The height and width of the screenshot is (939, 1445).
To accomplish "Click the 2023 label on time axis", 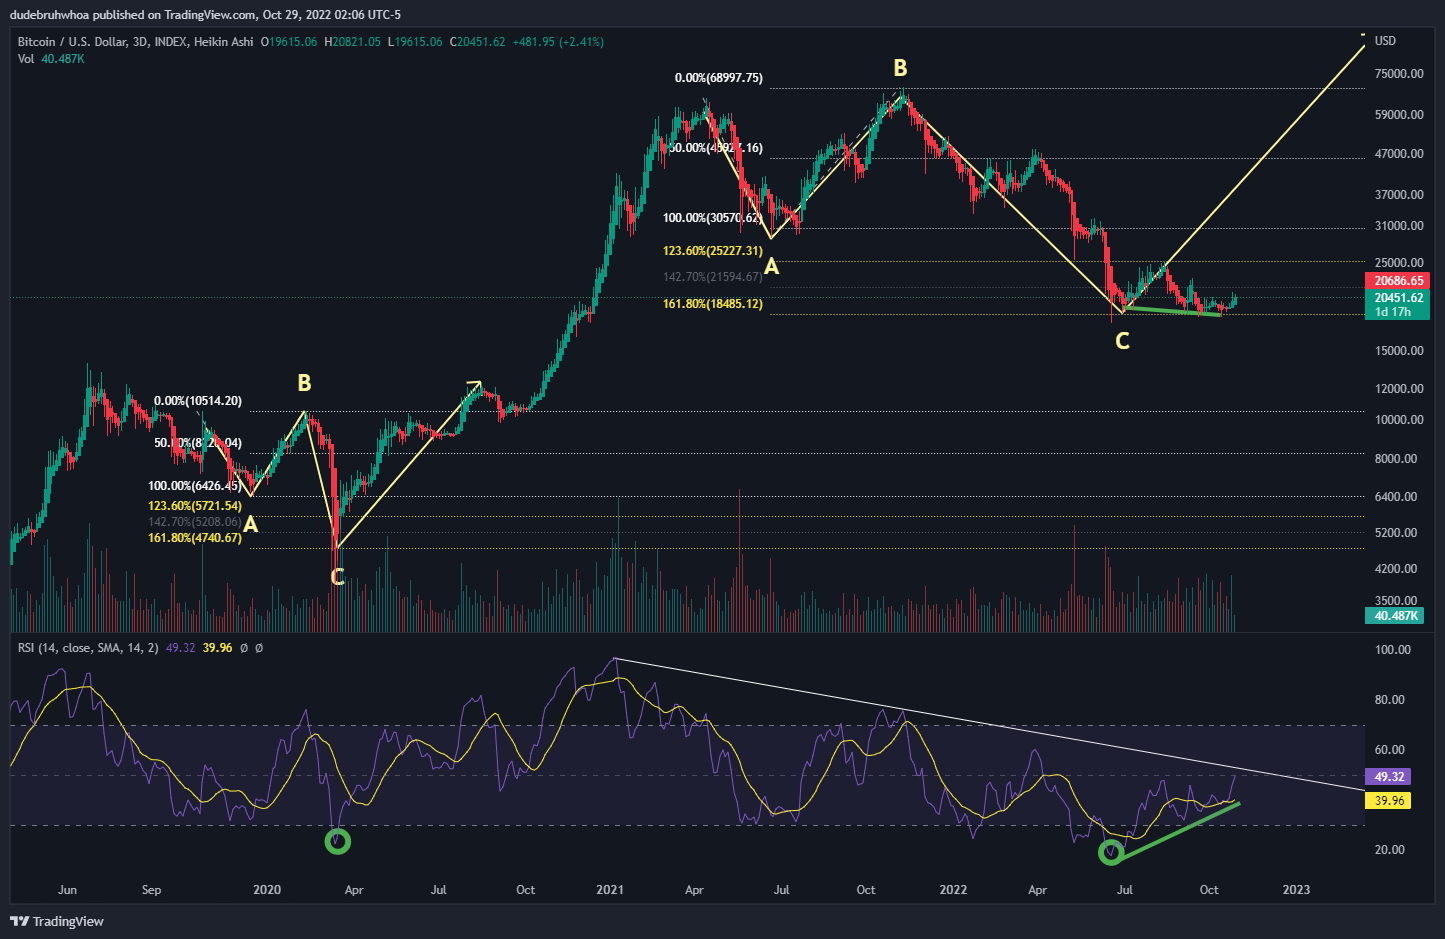I will (x=1296, y=890).
